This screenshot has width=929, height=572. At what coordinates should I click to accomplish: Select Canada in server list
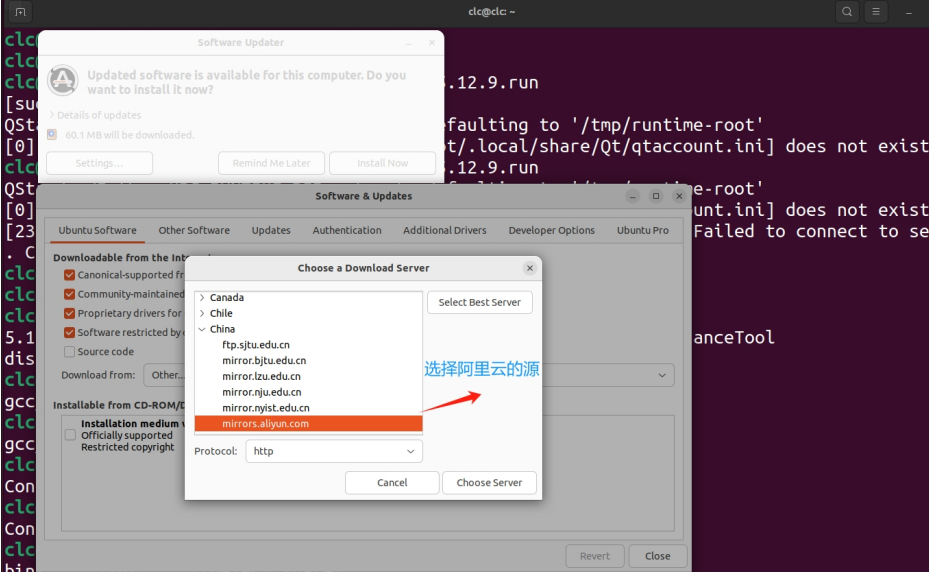(x=227, y=298)
